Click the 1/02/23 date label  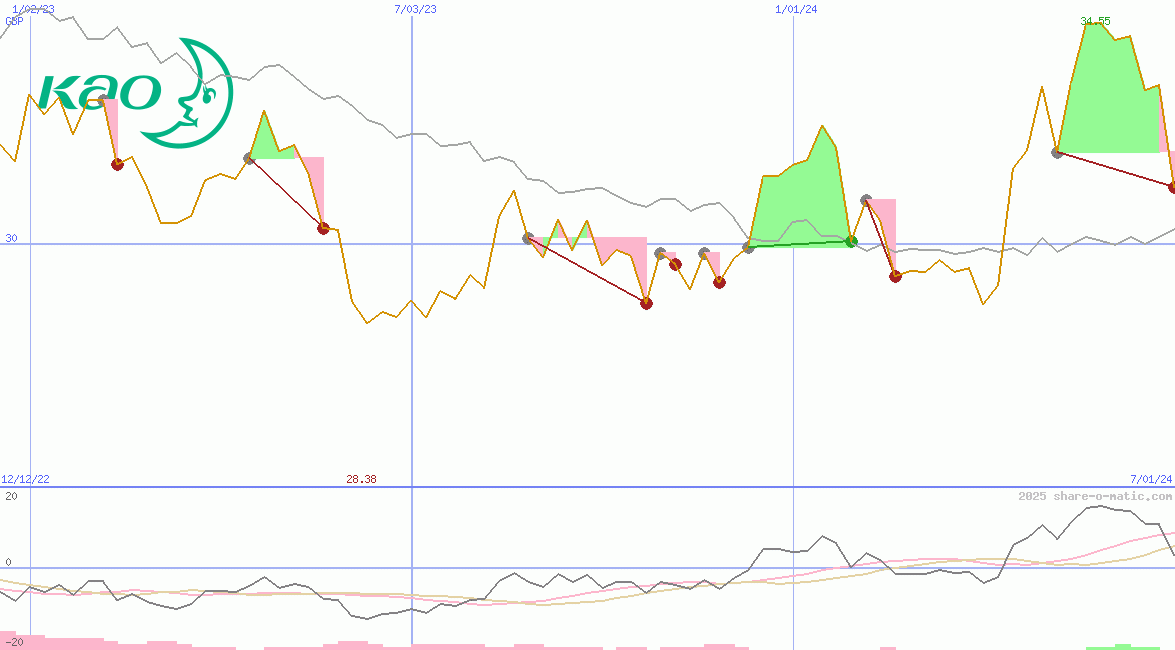33,9
